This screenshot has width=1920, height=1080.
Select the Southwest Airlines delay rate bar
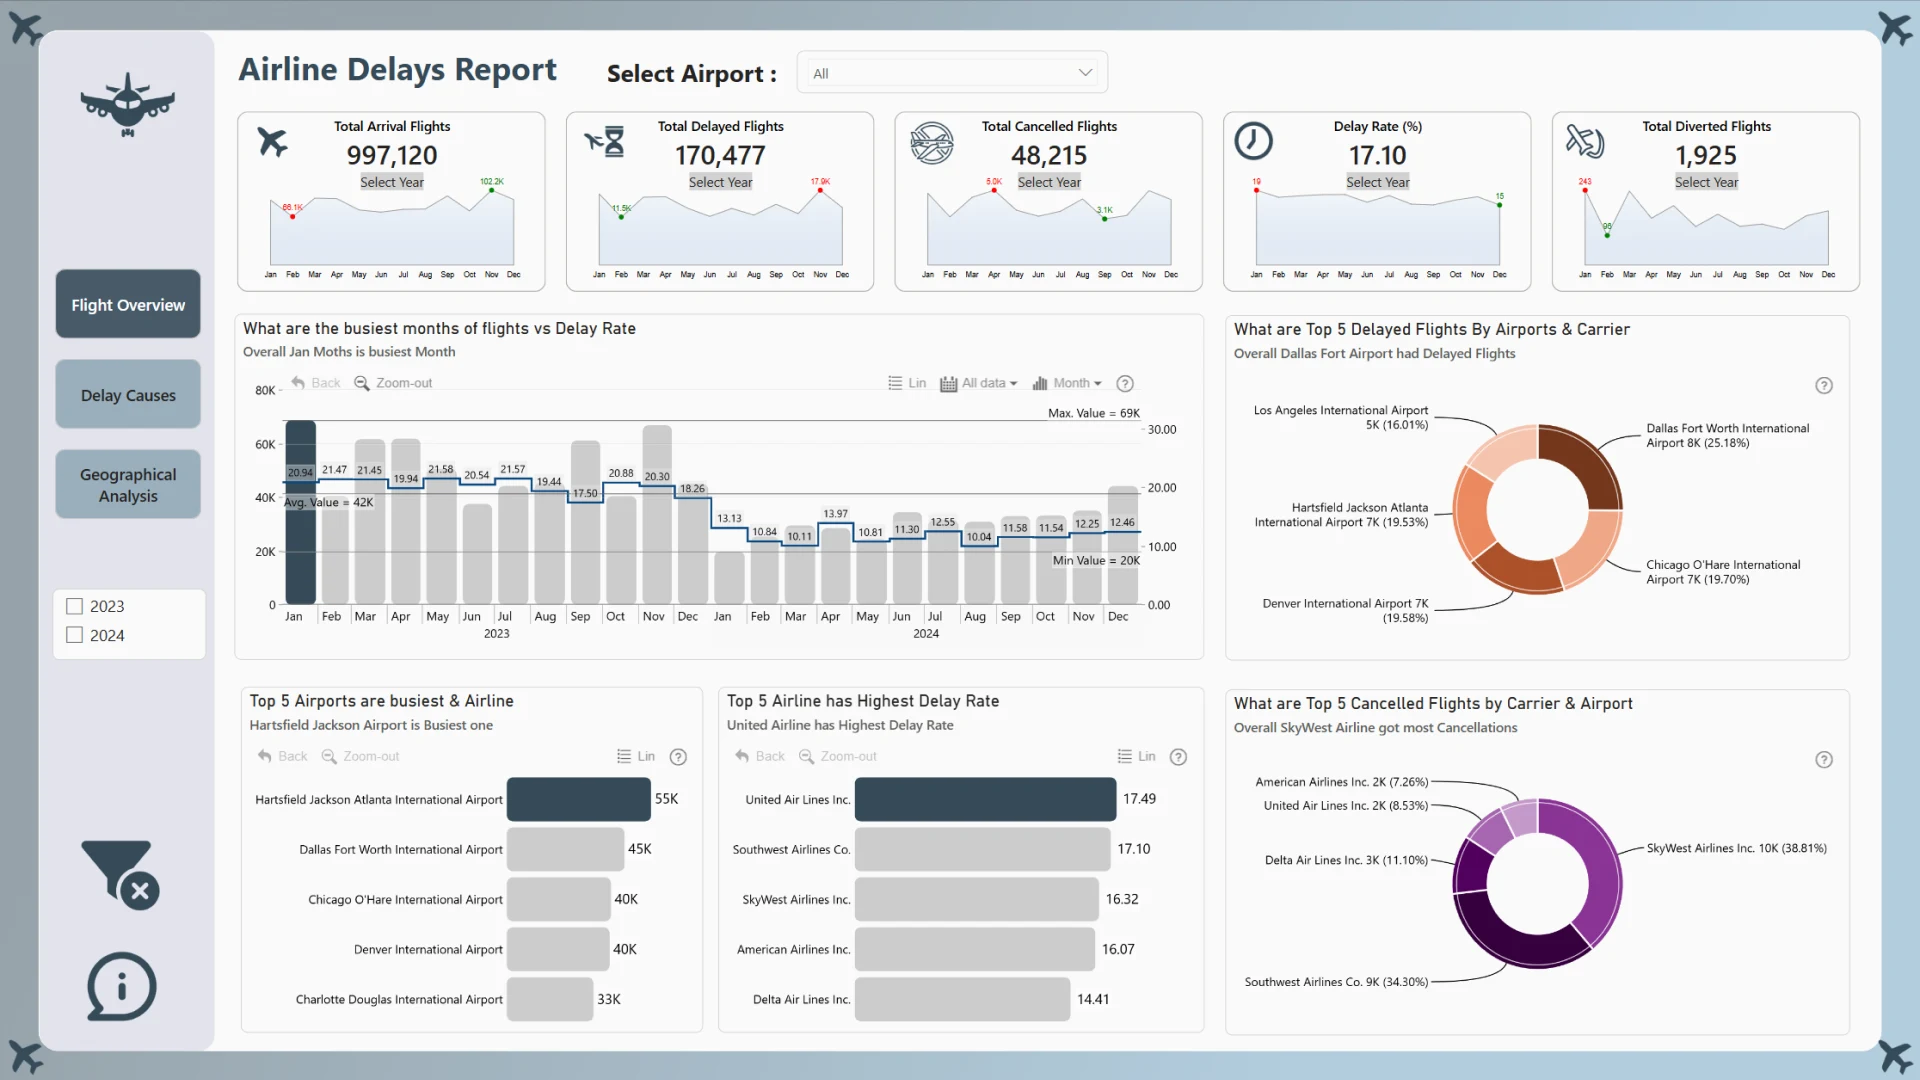(x=982, y=849)
